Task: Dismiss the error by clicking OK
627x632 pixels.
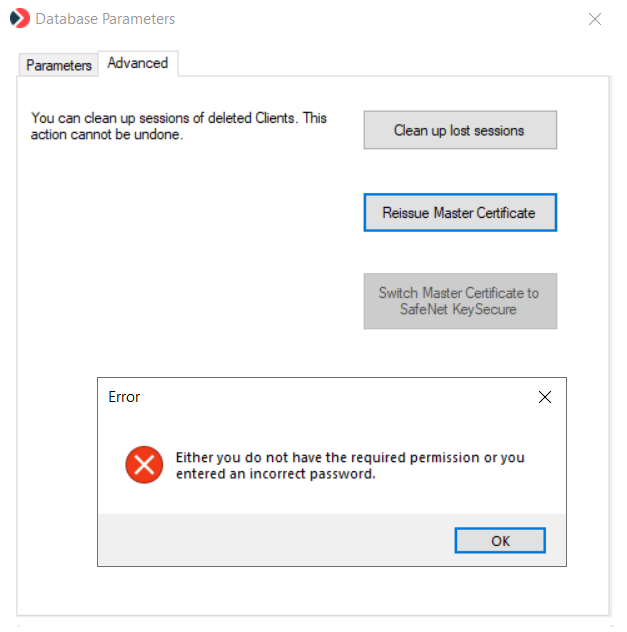Action: point(500,541)
